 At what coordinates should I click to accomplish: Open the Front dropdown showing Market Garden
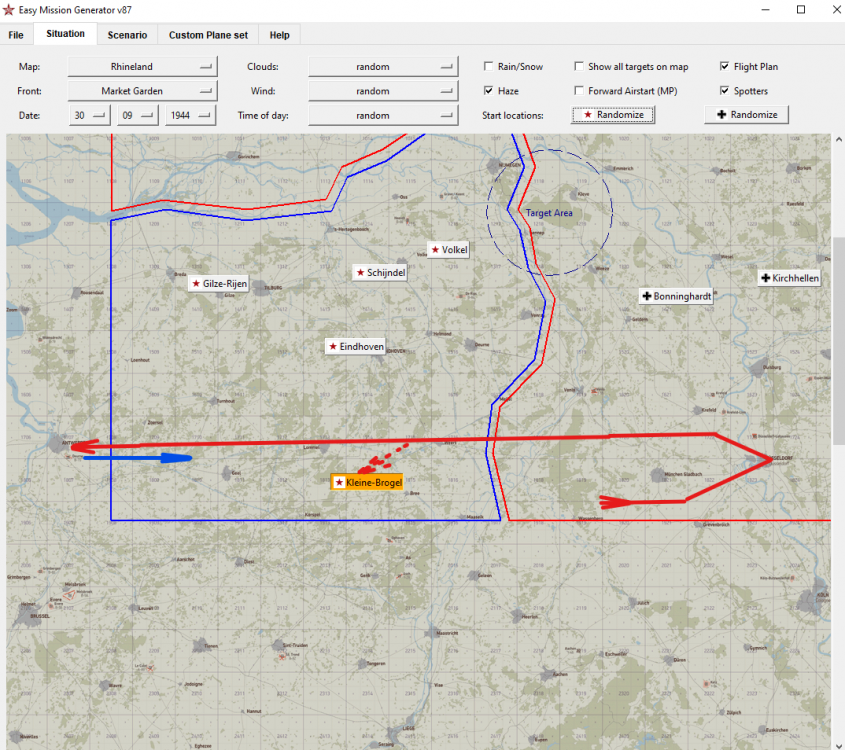142,91
